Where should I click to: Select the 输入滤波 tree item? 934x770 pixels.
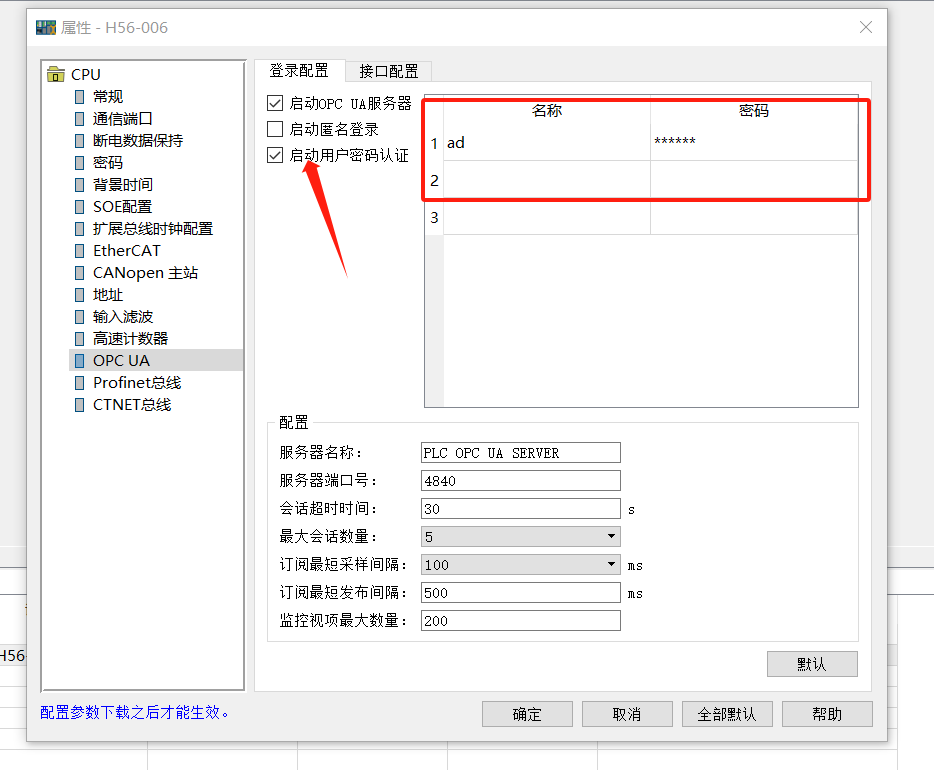(x=123, y=317)
